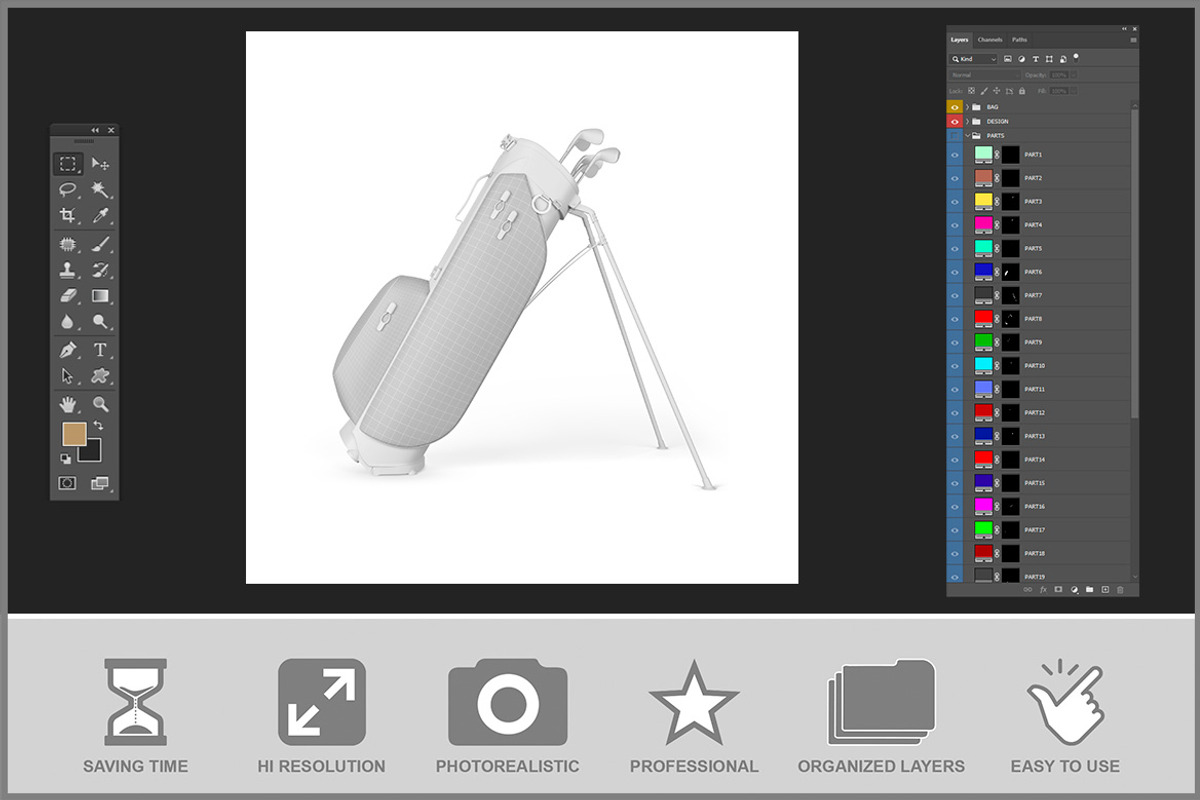Open the tan foreground color swatch

tap(74, 433)
